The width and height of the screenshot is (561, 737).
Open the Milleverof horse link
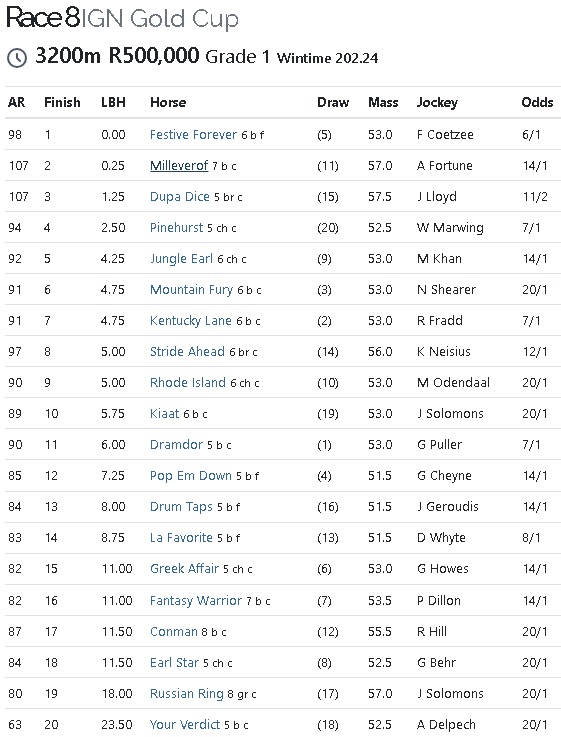pos(179,166)
